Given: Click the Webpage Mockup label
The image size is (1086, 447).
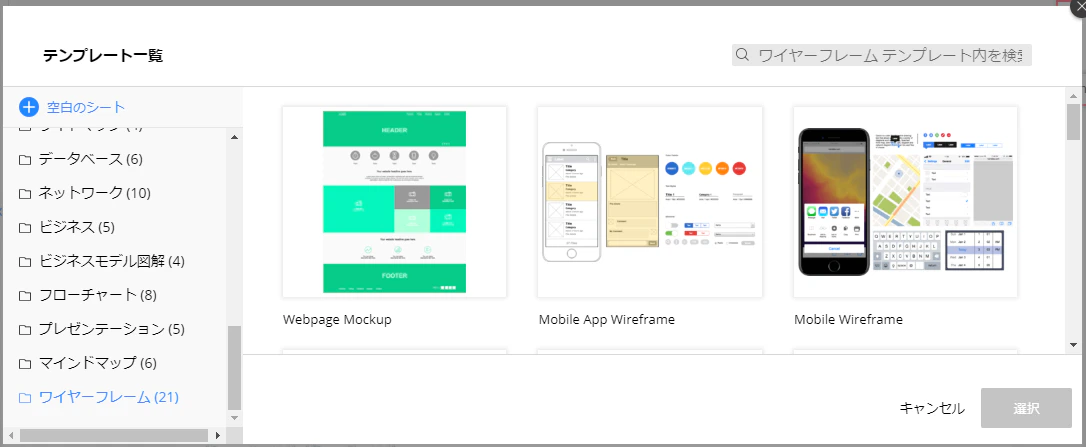Looking at the screenshot, I should coord(337,319).
